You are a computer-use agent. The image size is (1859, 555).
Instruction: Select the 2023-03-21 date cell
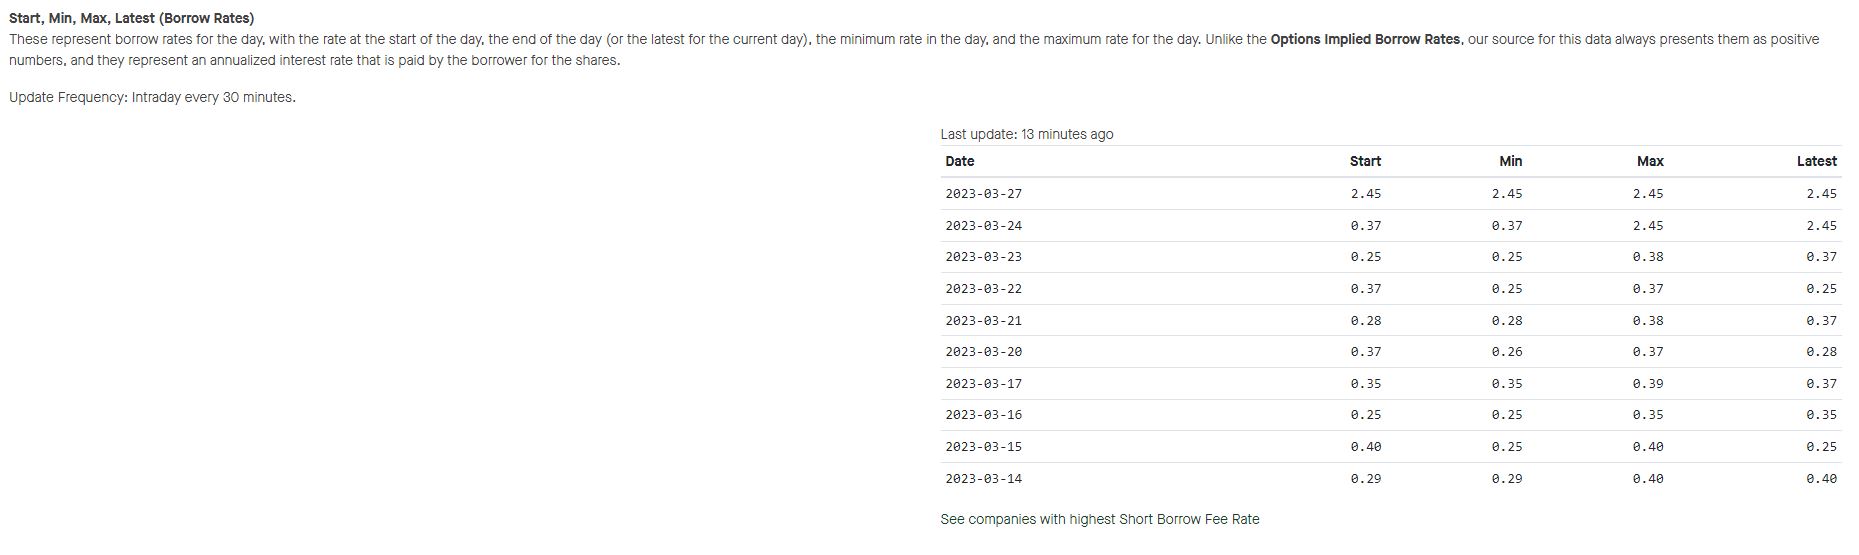[983, 321]
